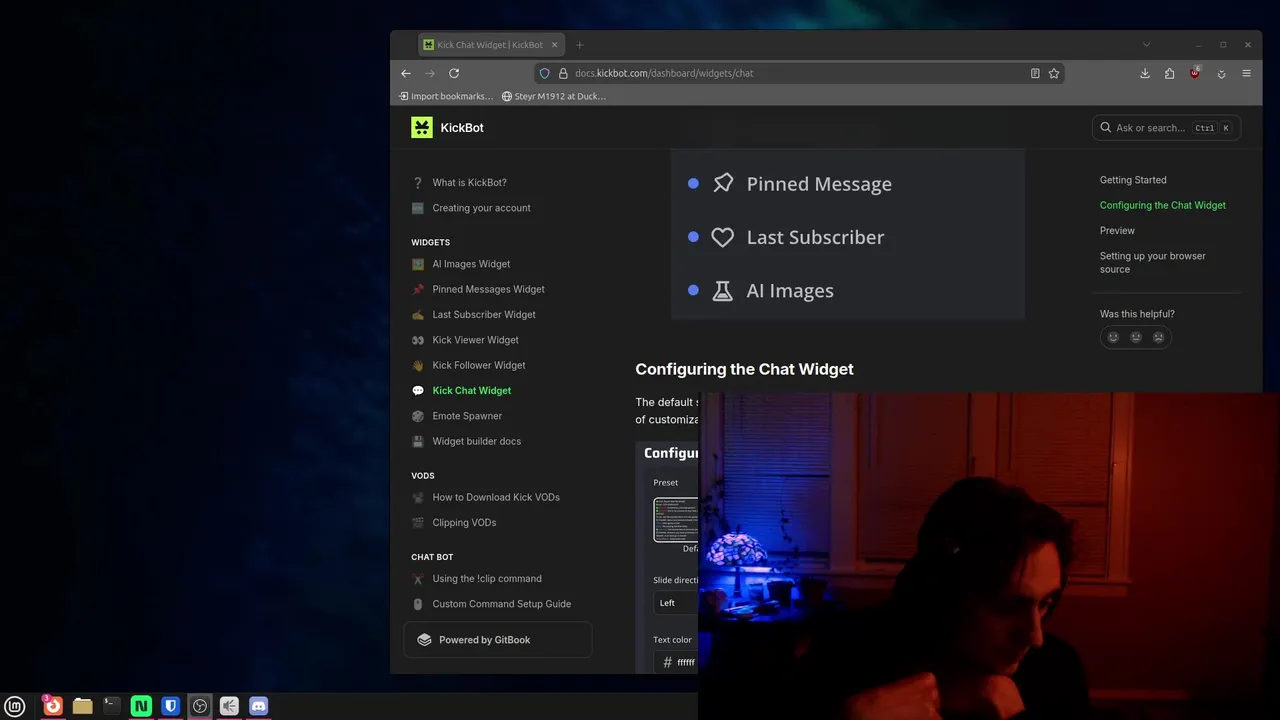
Task: Open Last Subscriber Widget docs page
Action: click(484, 315)
